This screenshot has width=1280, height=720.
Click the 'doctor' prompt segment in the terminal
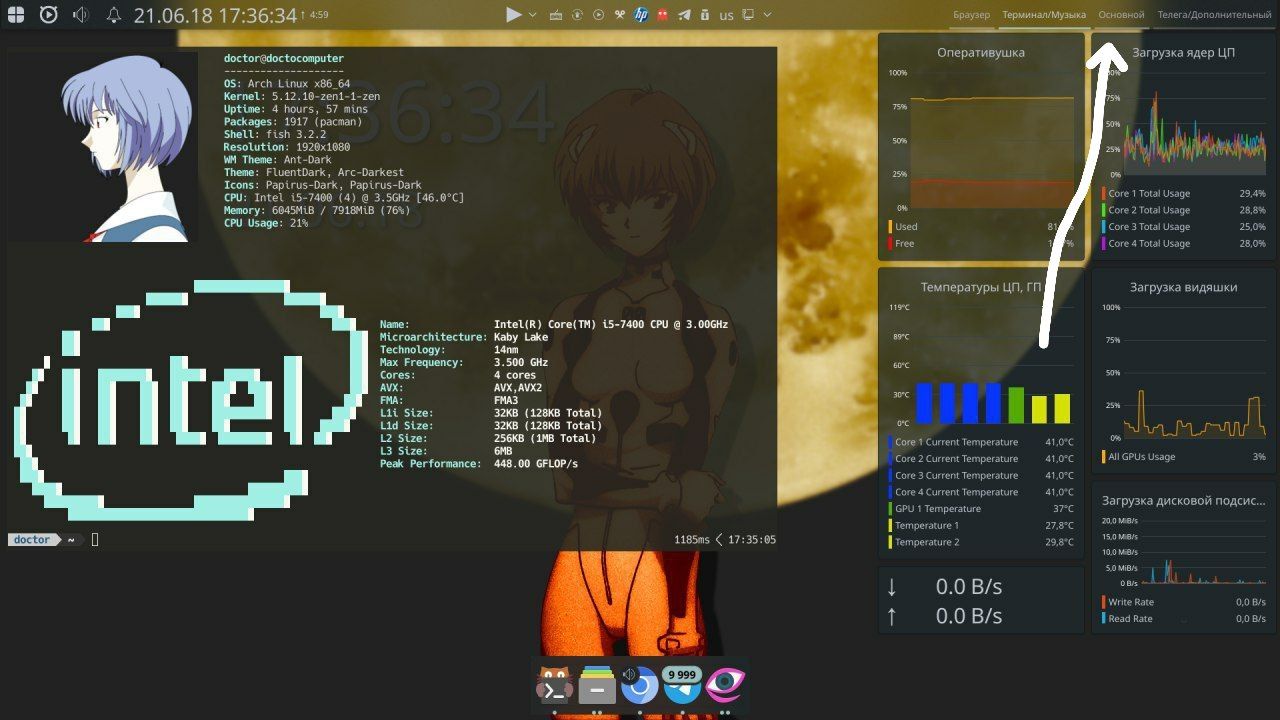pos(32,540)
